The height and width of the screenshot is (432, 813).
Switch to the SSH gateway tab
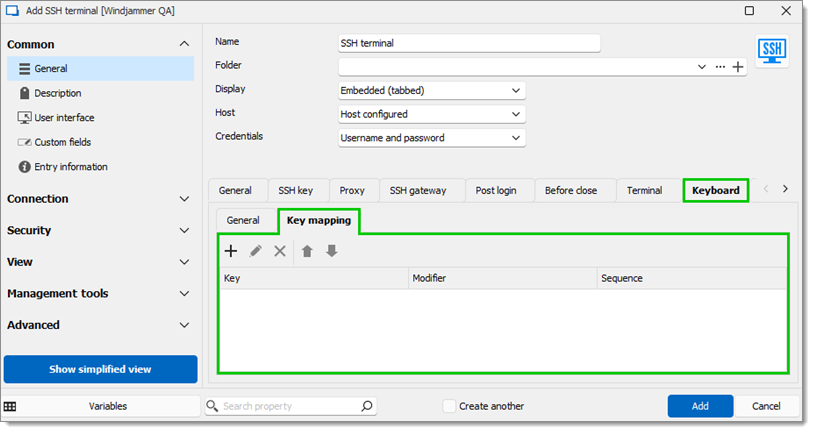(418, 190)
